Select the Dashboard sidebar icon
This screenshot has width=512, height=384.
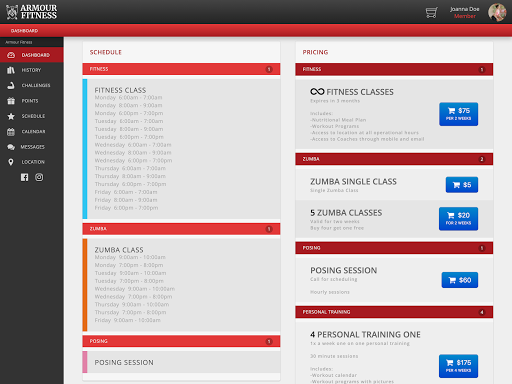tap(11, 55)
